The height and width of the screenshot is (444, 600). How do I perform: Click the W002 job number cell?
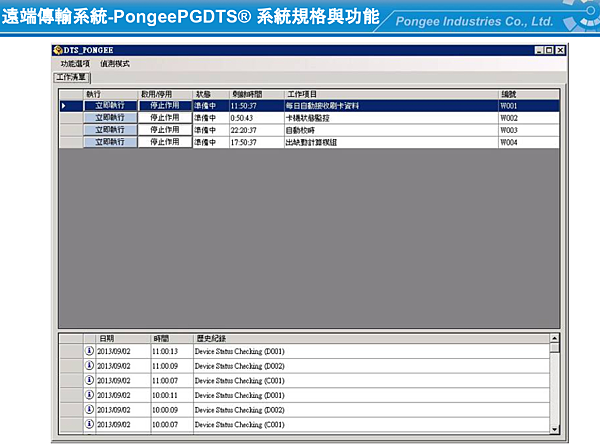[x=529, y=118]
